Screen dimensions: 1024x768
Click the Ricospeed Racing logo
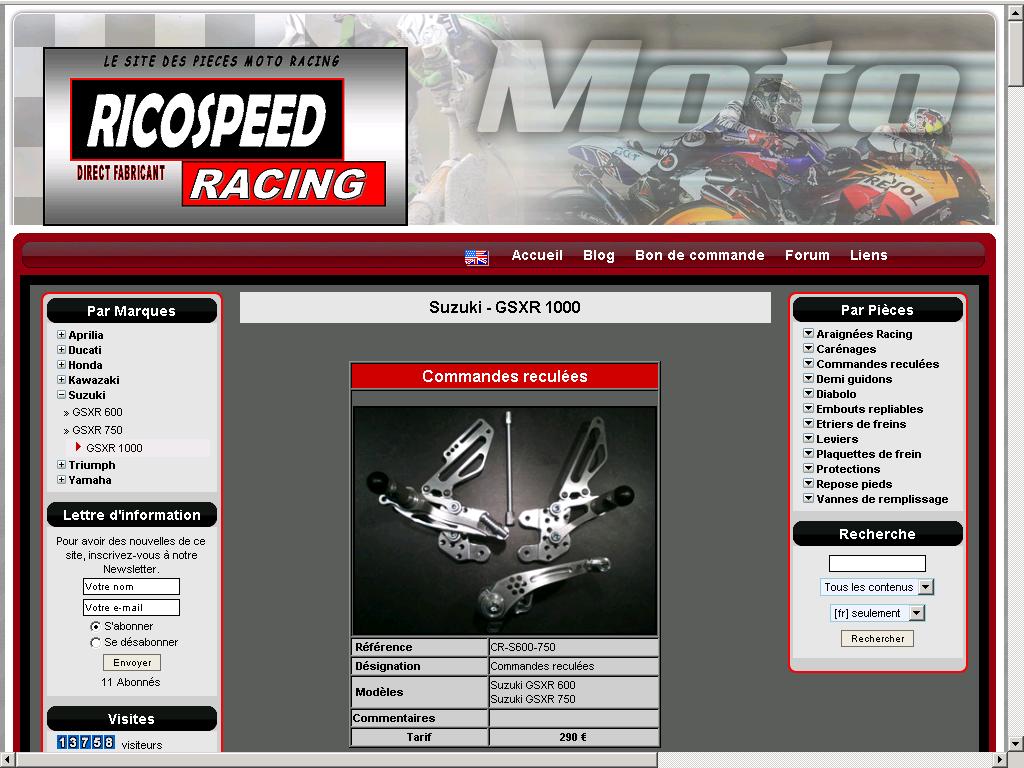pos(226,136)
